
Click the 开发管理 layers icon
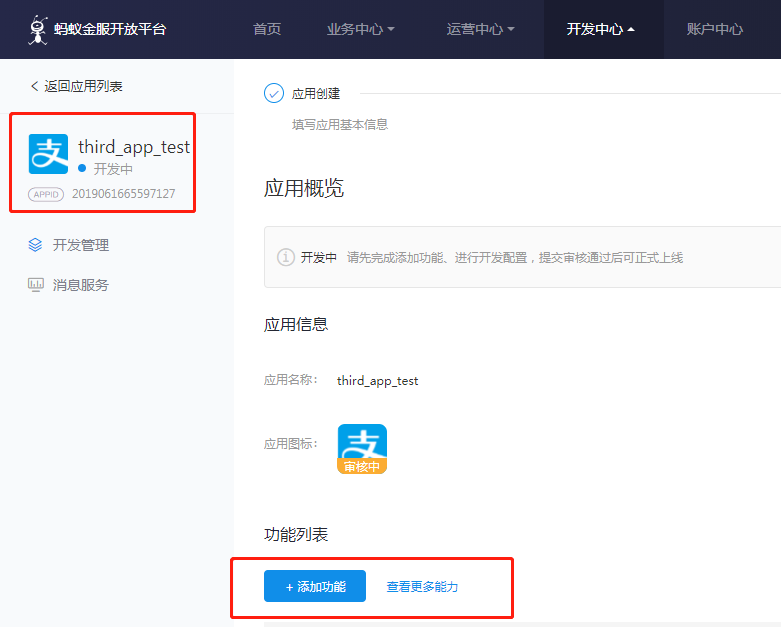(35, 245)
